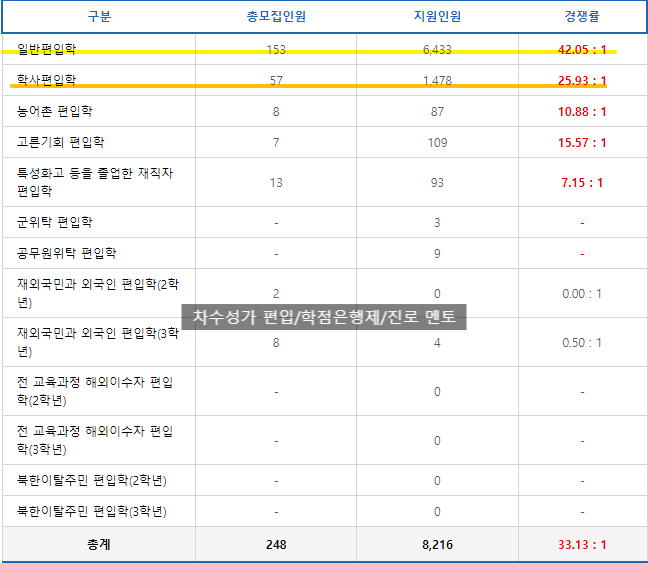Viewport: 648px width, 563px height.
Task: Select the 학사편입학 row label
Action: click(46, 80)
